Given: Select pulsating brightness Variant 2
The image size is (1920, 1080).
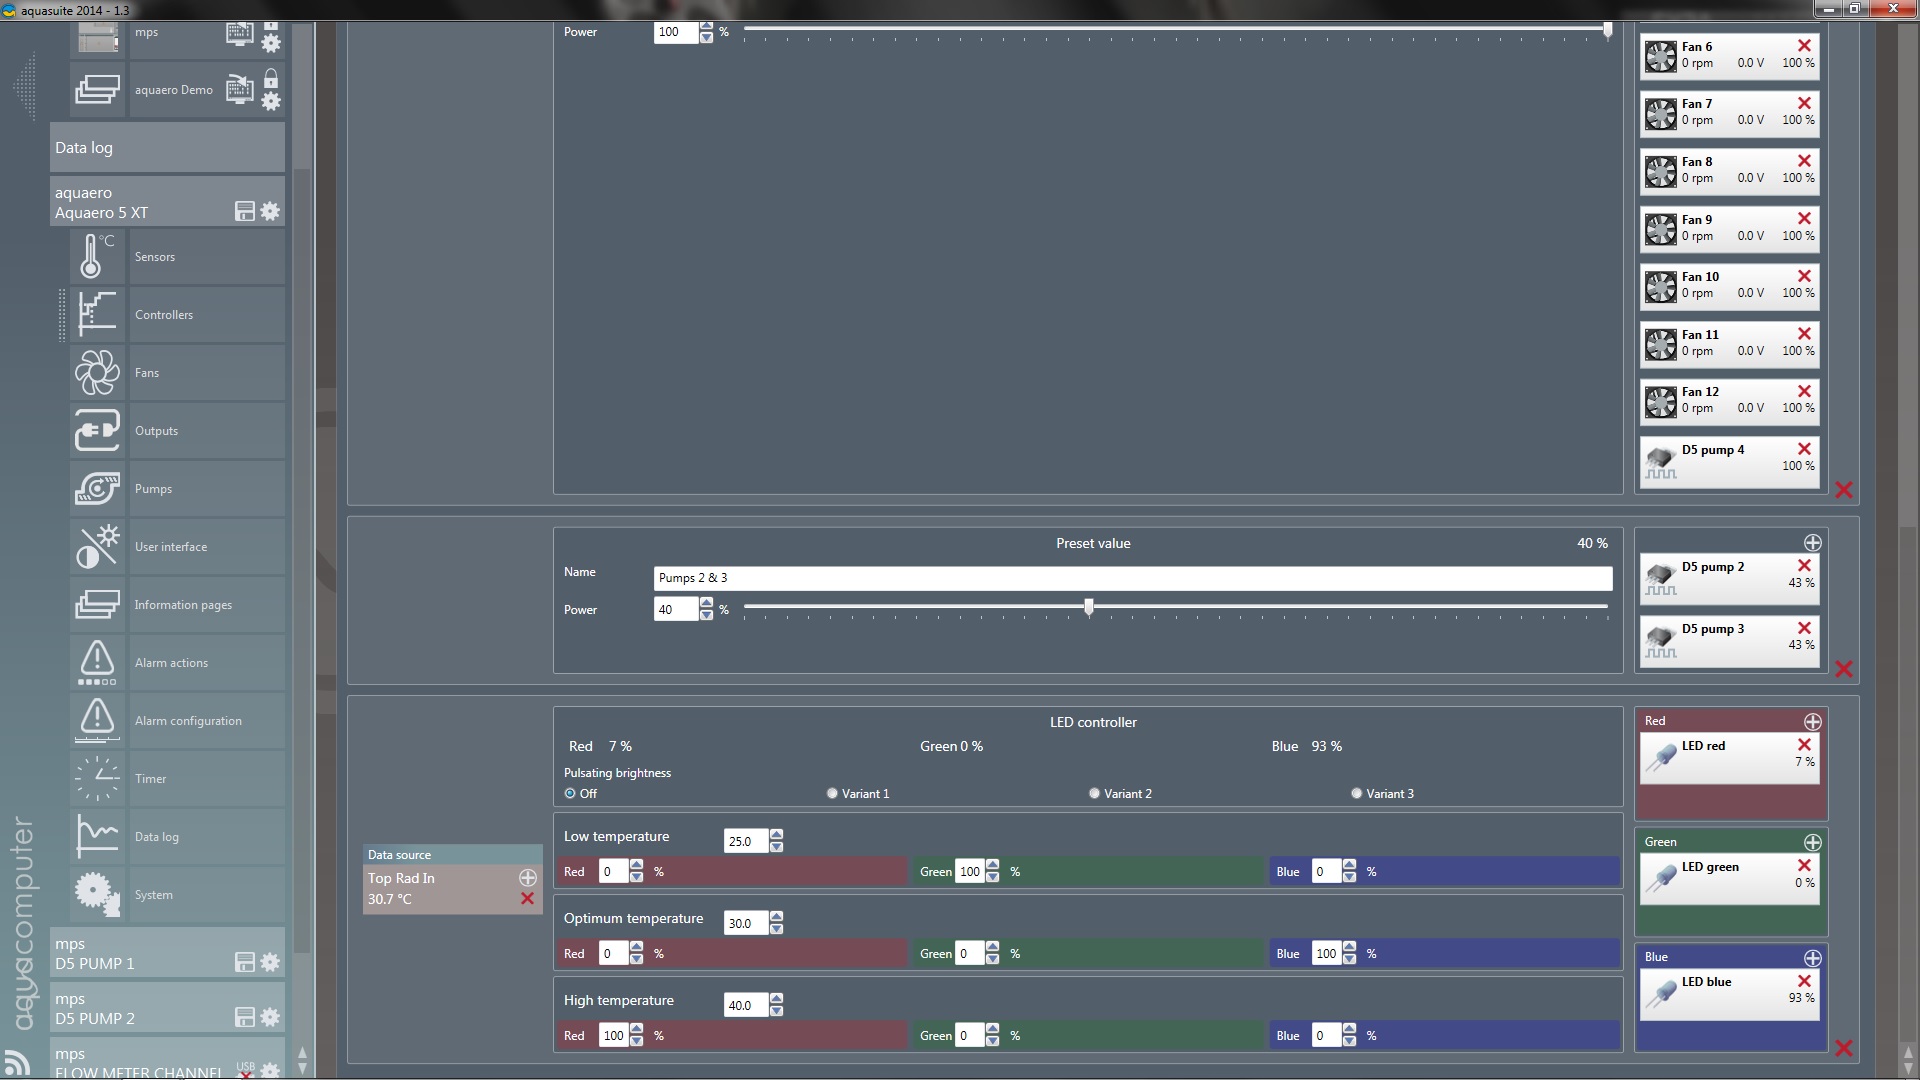Looking at the screenshot, I should point(1094,794).
